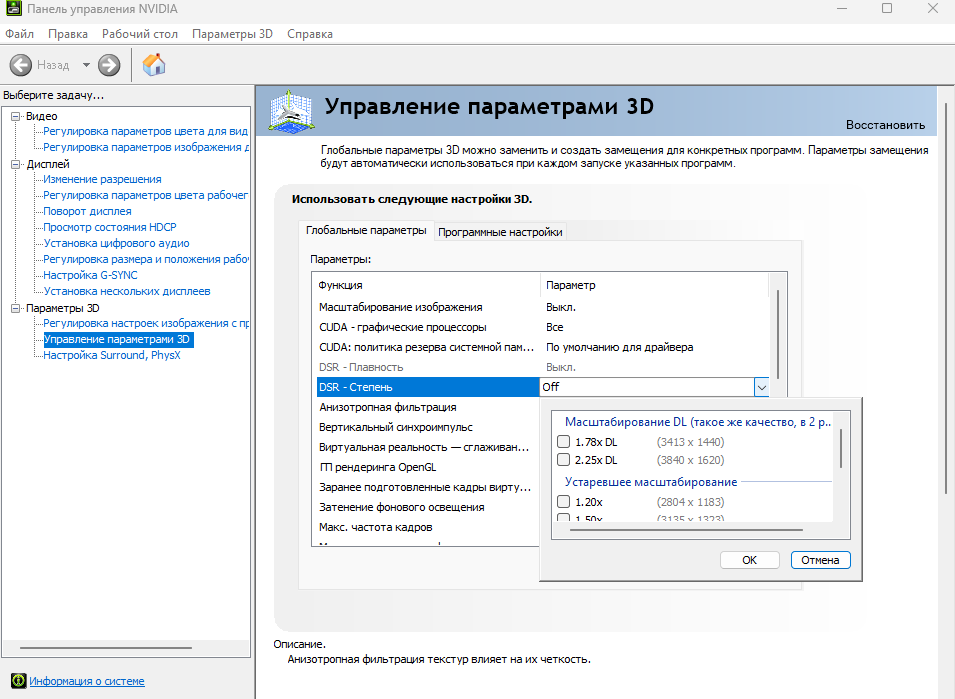The image size is (955, 699).
Task: Switch to the Программные настройки tab
Action: (500, 232)
